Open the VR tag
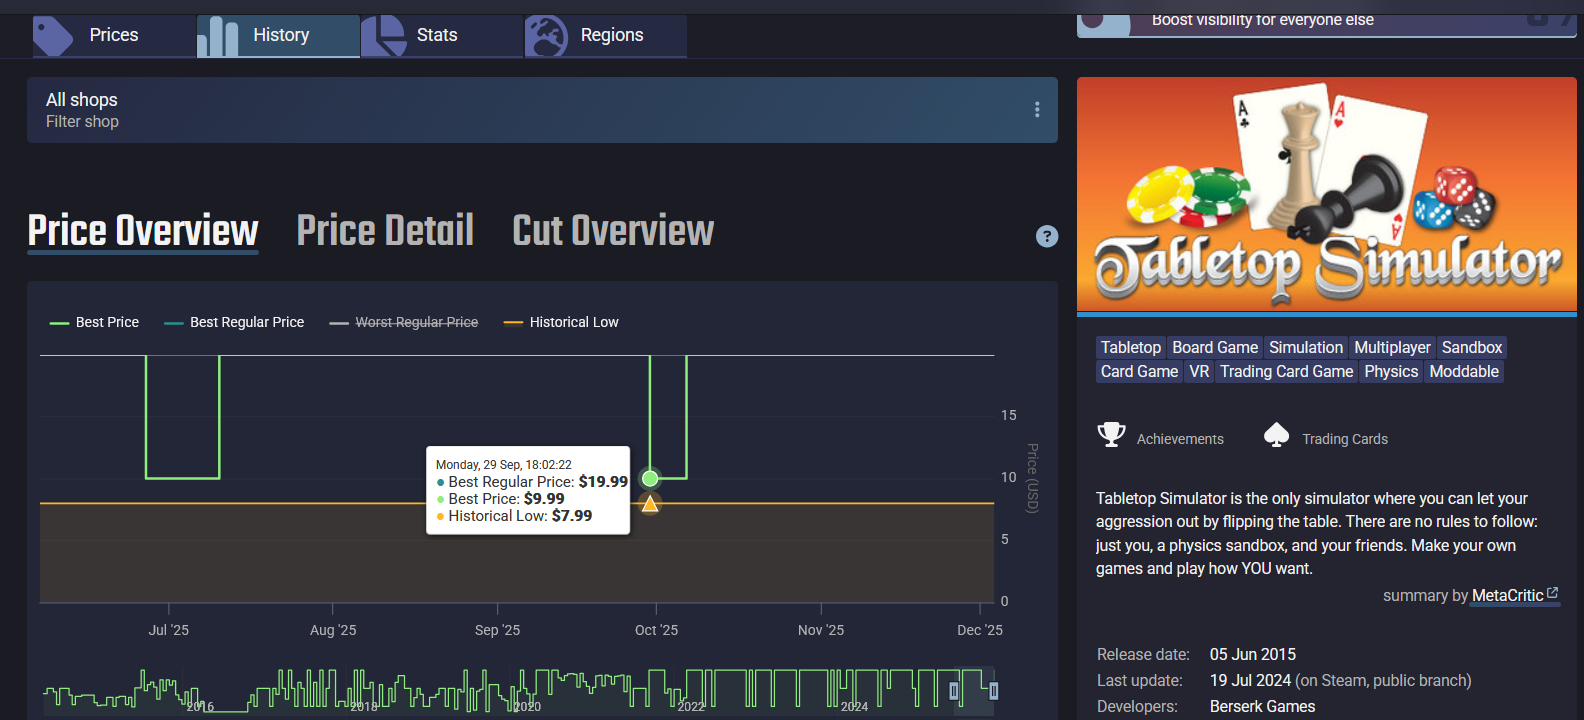Image resolution: width=1584 pixels, height=720 pixels. [x=1199, y=371]
